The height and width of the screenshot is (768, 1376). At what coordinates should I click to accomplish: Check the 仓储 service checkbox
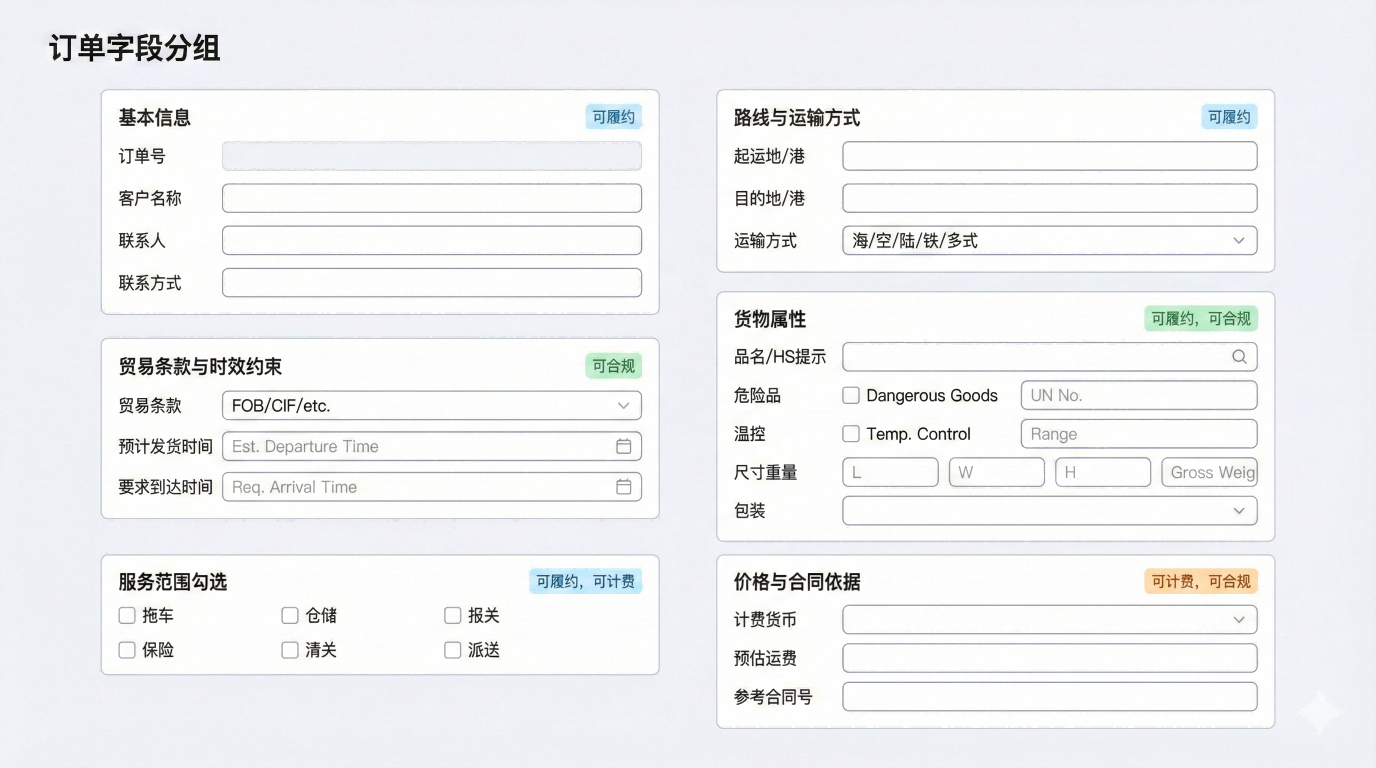(290, 616)
